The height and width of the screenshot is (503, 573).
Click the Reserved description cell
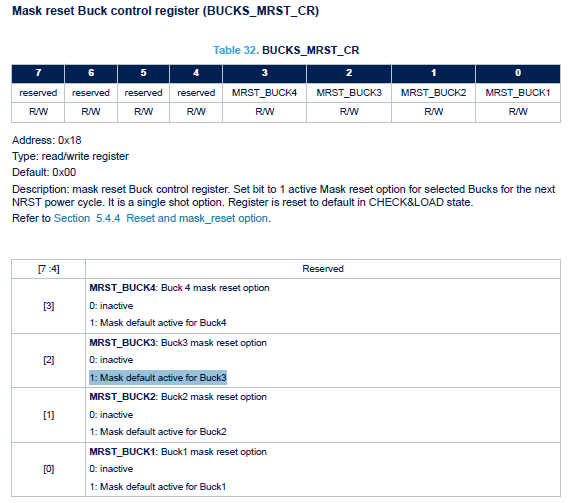[323, 269]
